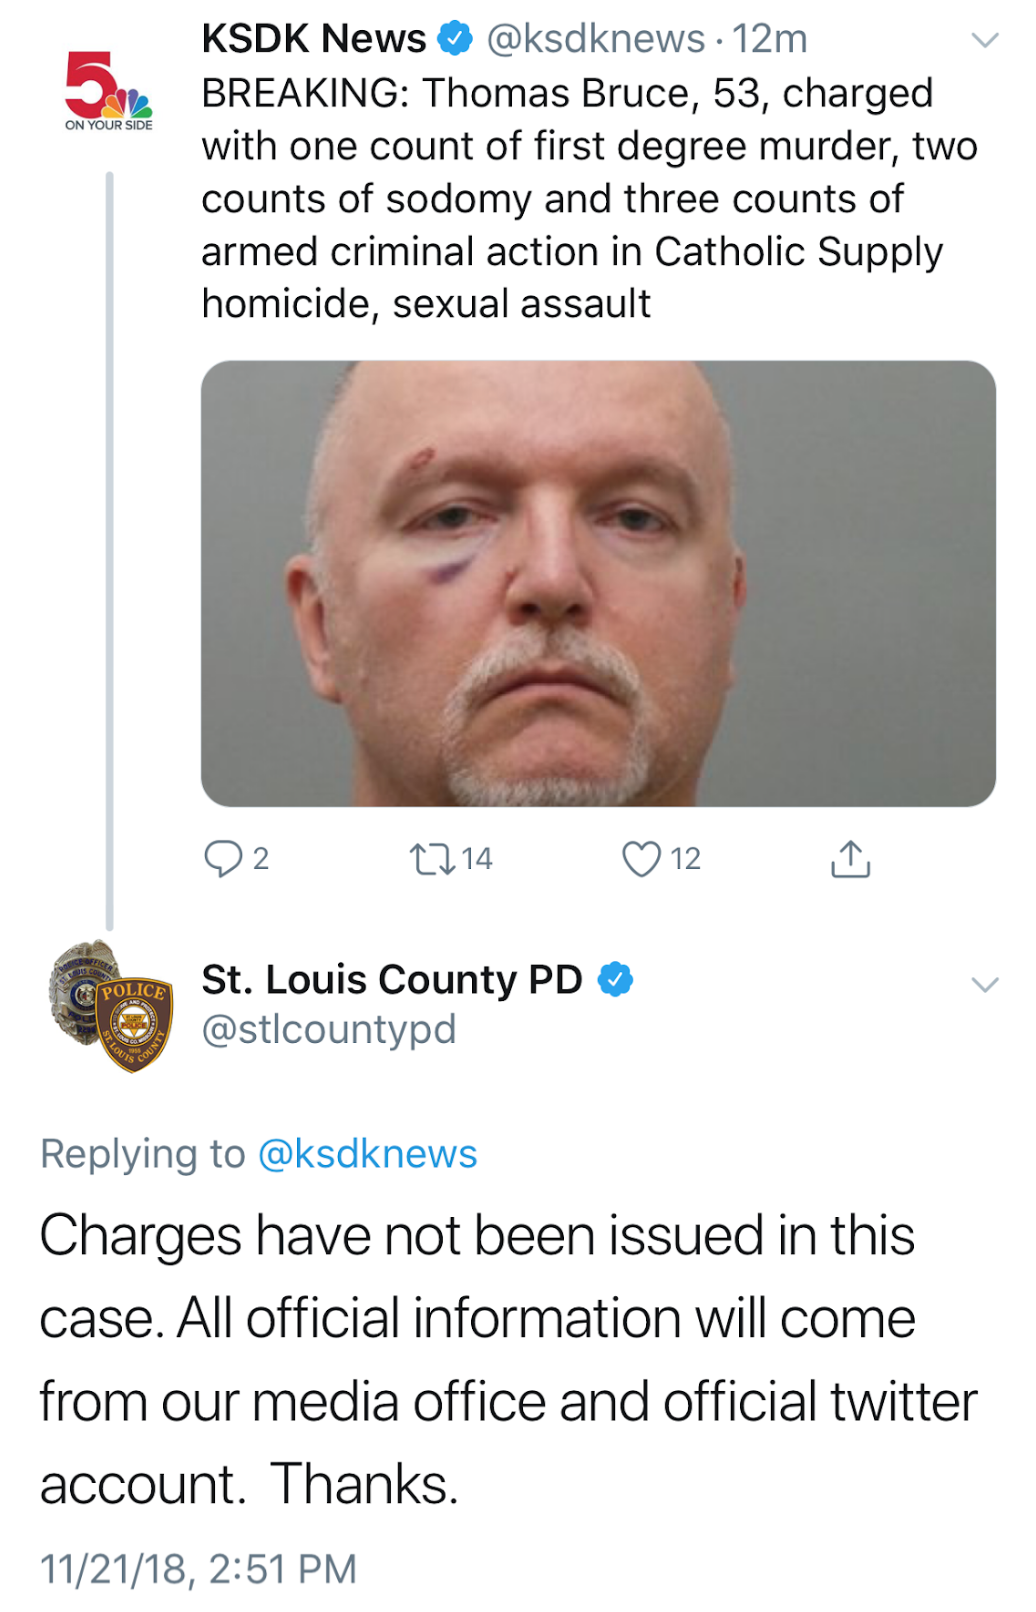Expand the KSDK tweet options chevron

pos(985,41)
